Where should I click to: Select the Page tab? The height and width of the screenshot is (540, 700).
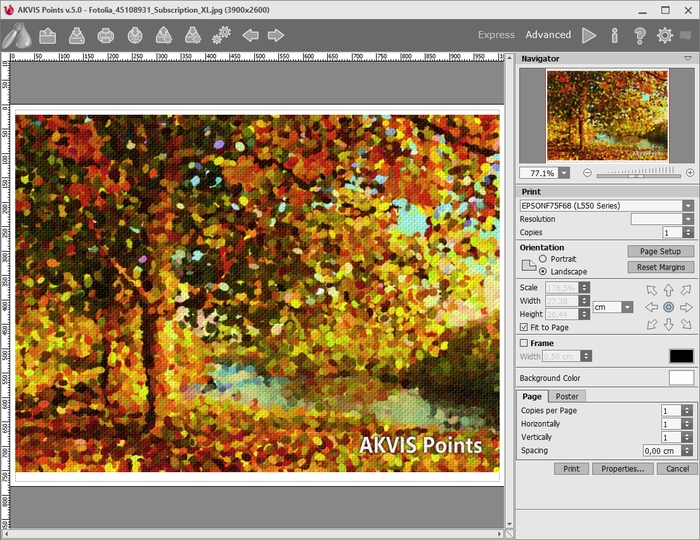tap(532, 396)
